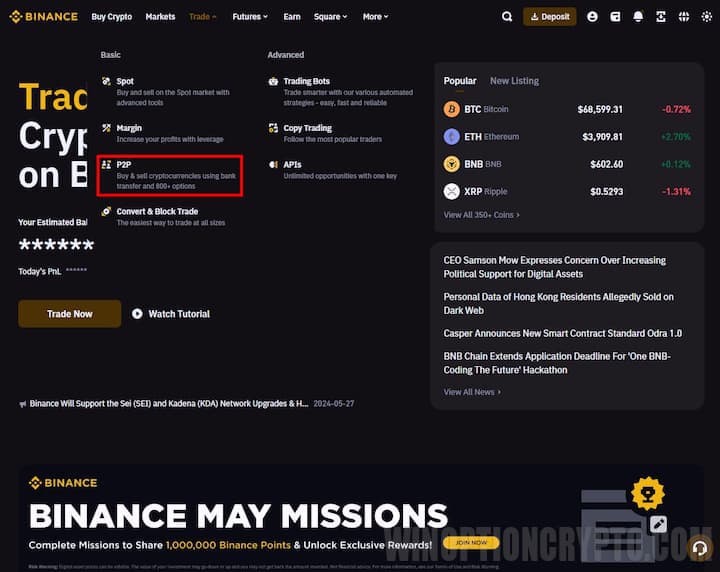
Task: Open the wallet icon in header
Action: [615, 17]
